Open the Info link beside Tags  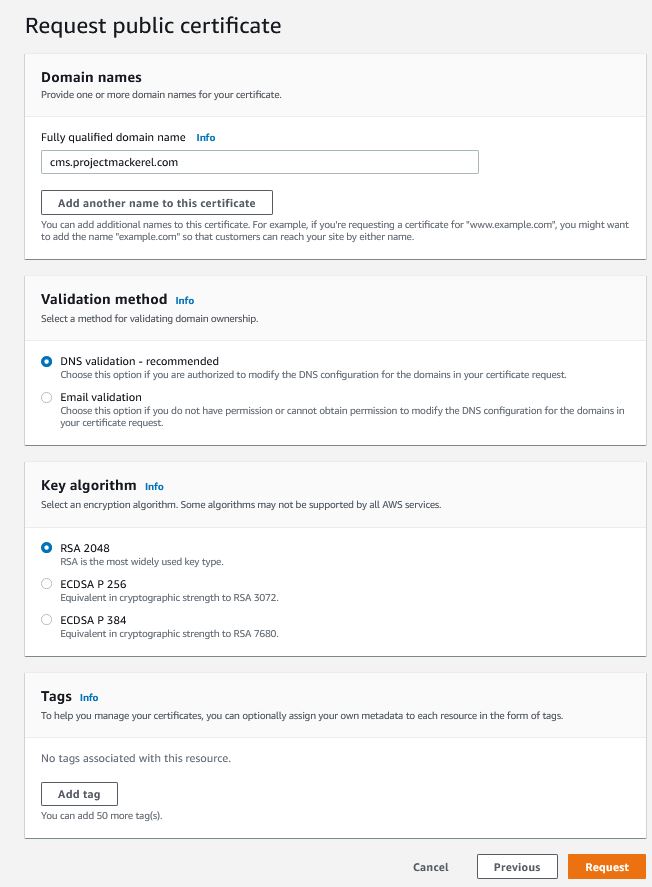coord(89,697)
